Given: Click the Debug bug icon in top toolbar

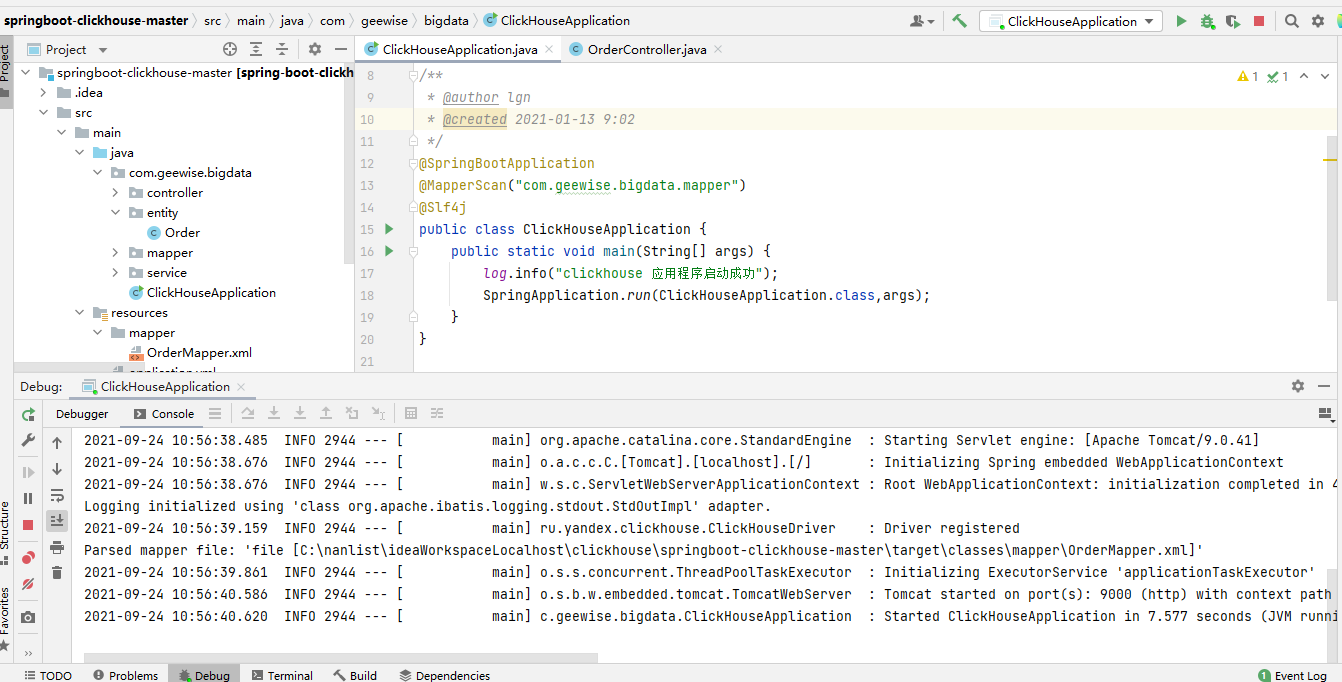Looking at the screenshot, I should click(1207, 21).
